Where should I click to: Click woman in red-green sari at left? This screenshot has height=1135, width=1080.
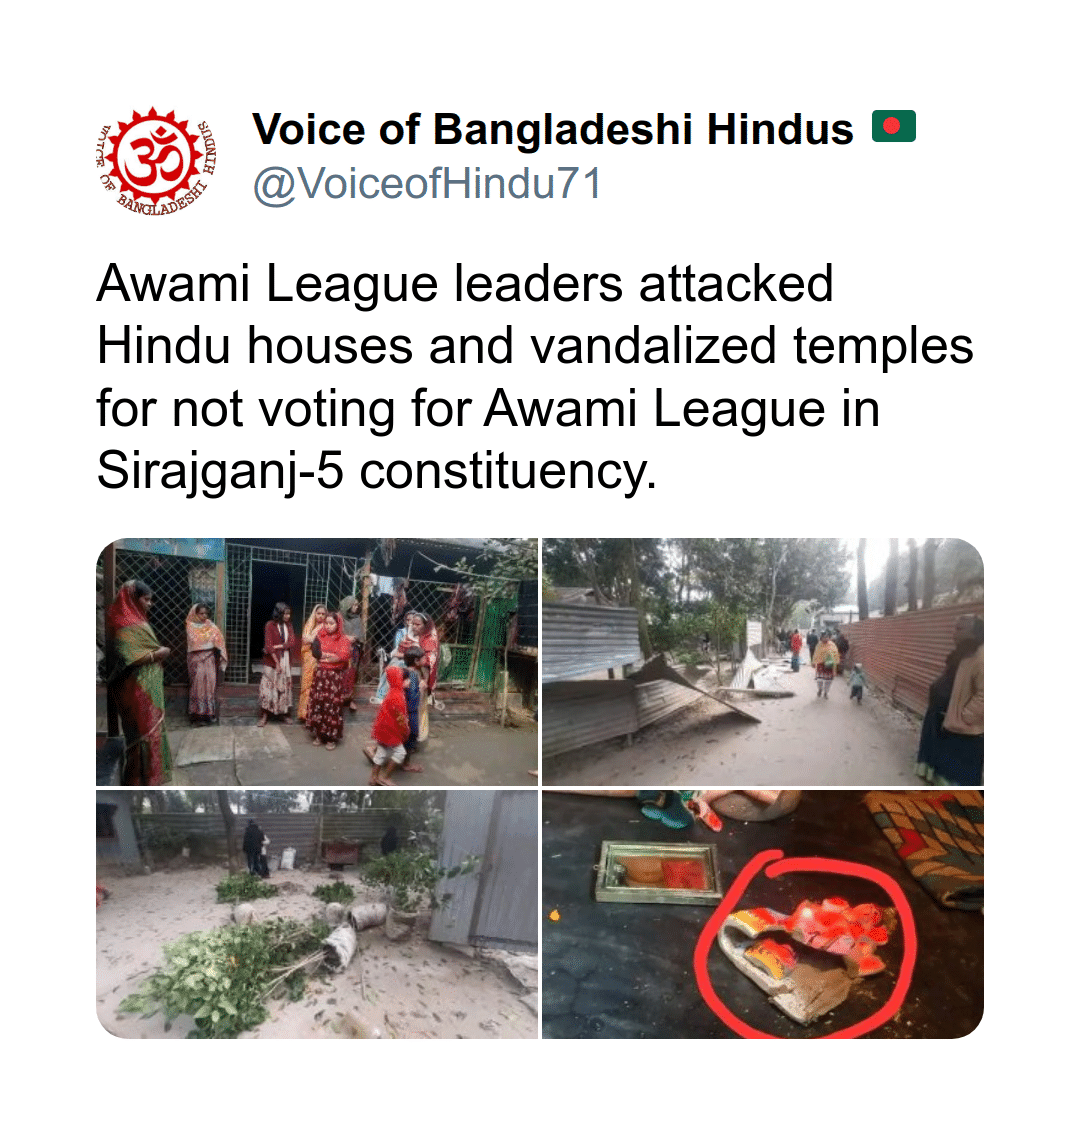click(x=138, y=681)
